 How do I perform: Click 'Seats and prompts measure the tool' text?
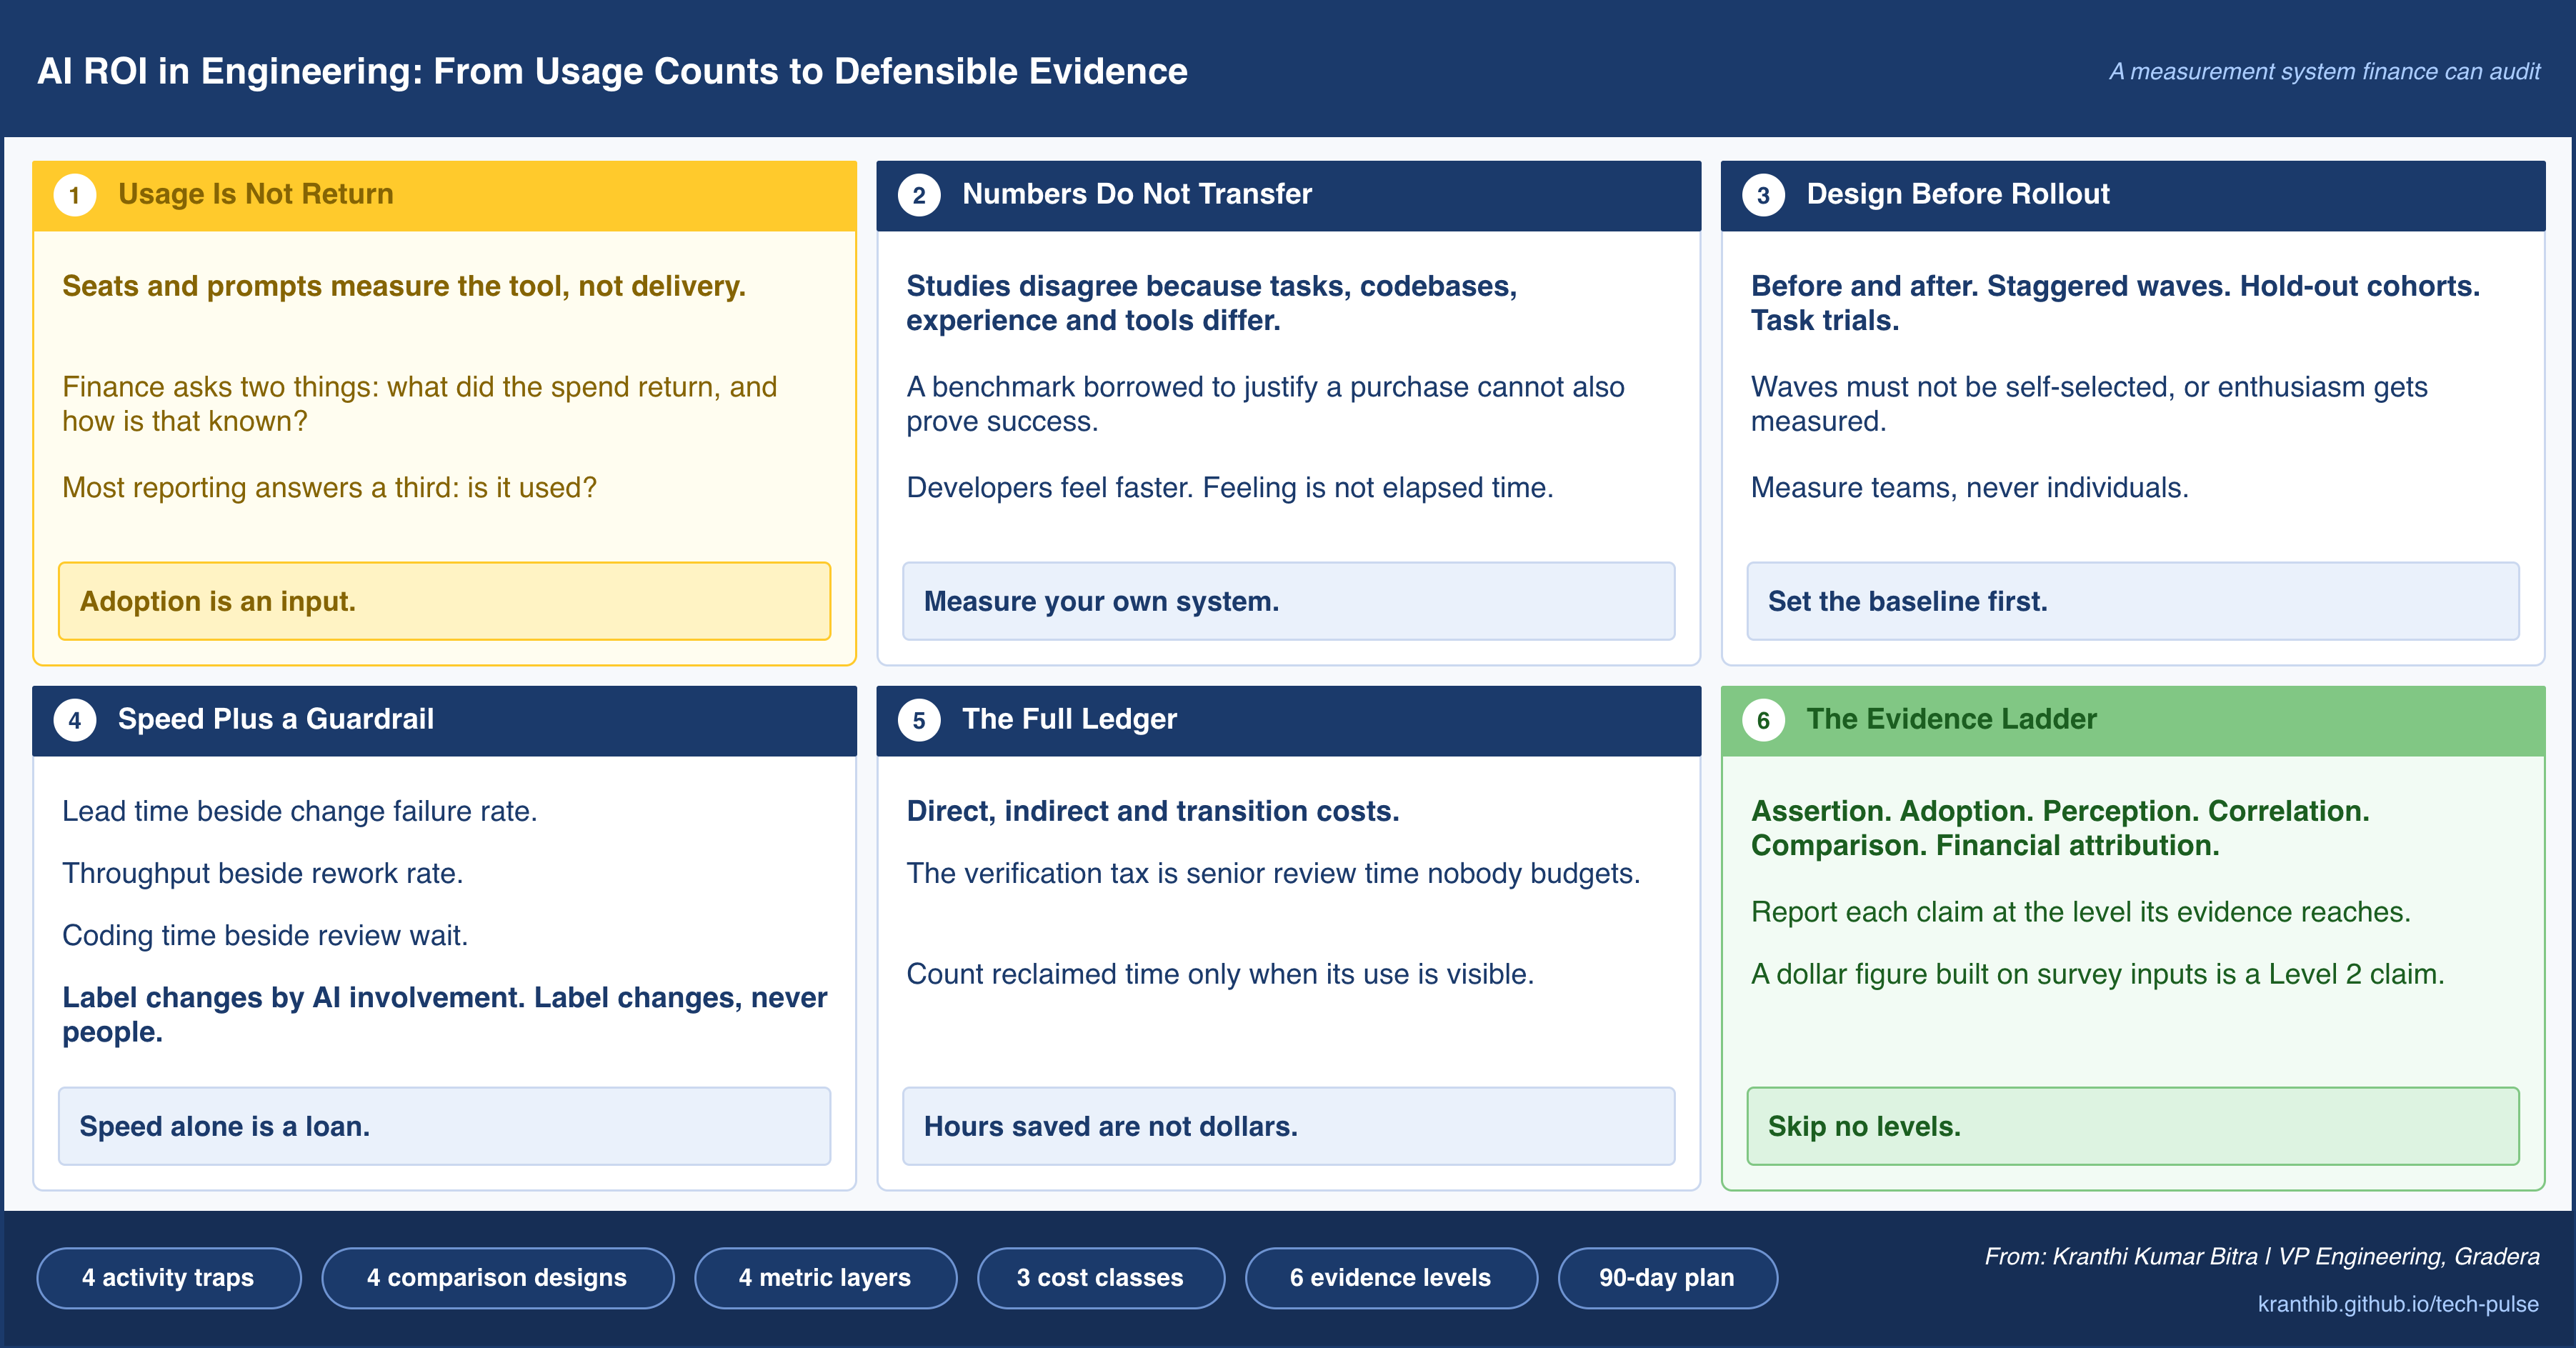pyautogui.click(x=403, y=287)
